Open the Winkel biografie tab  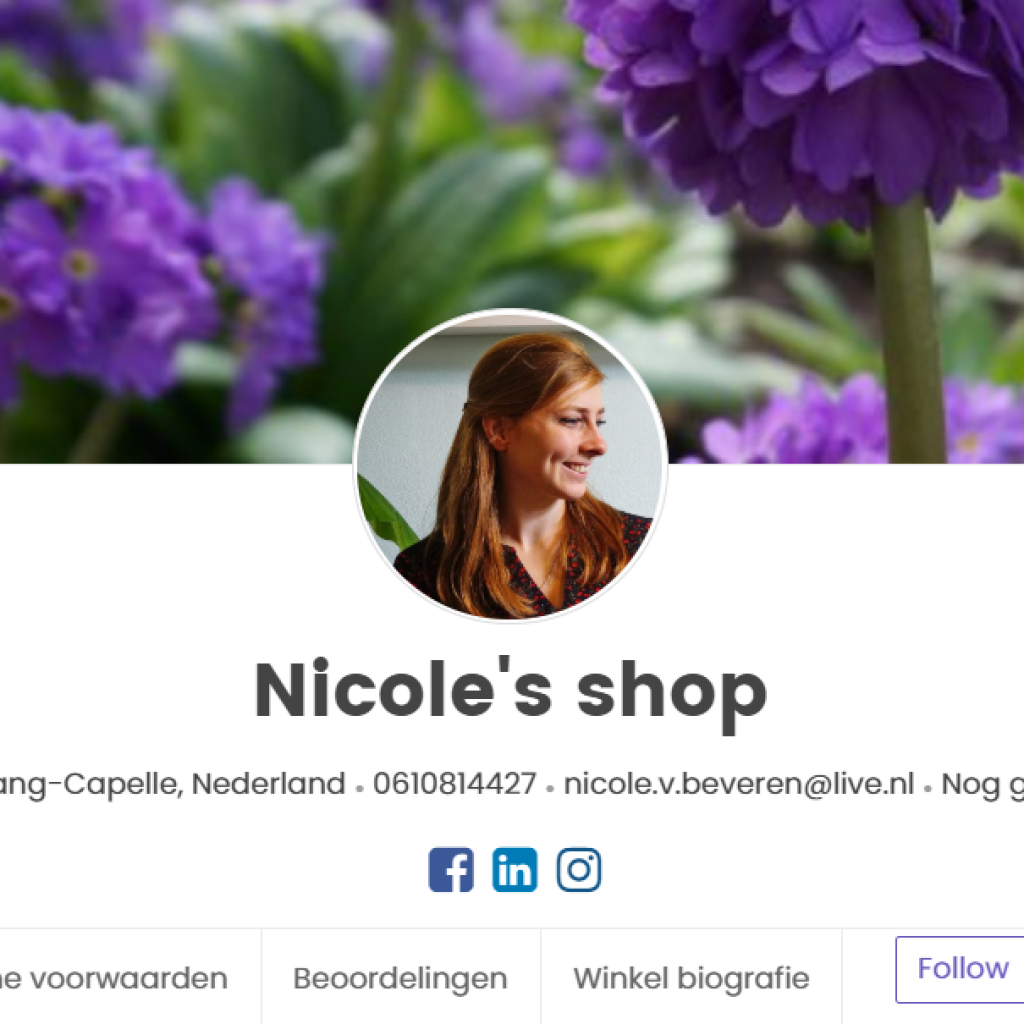pyautogui.click(x=691, y=978)
